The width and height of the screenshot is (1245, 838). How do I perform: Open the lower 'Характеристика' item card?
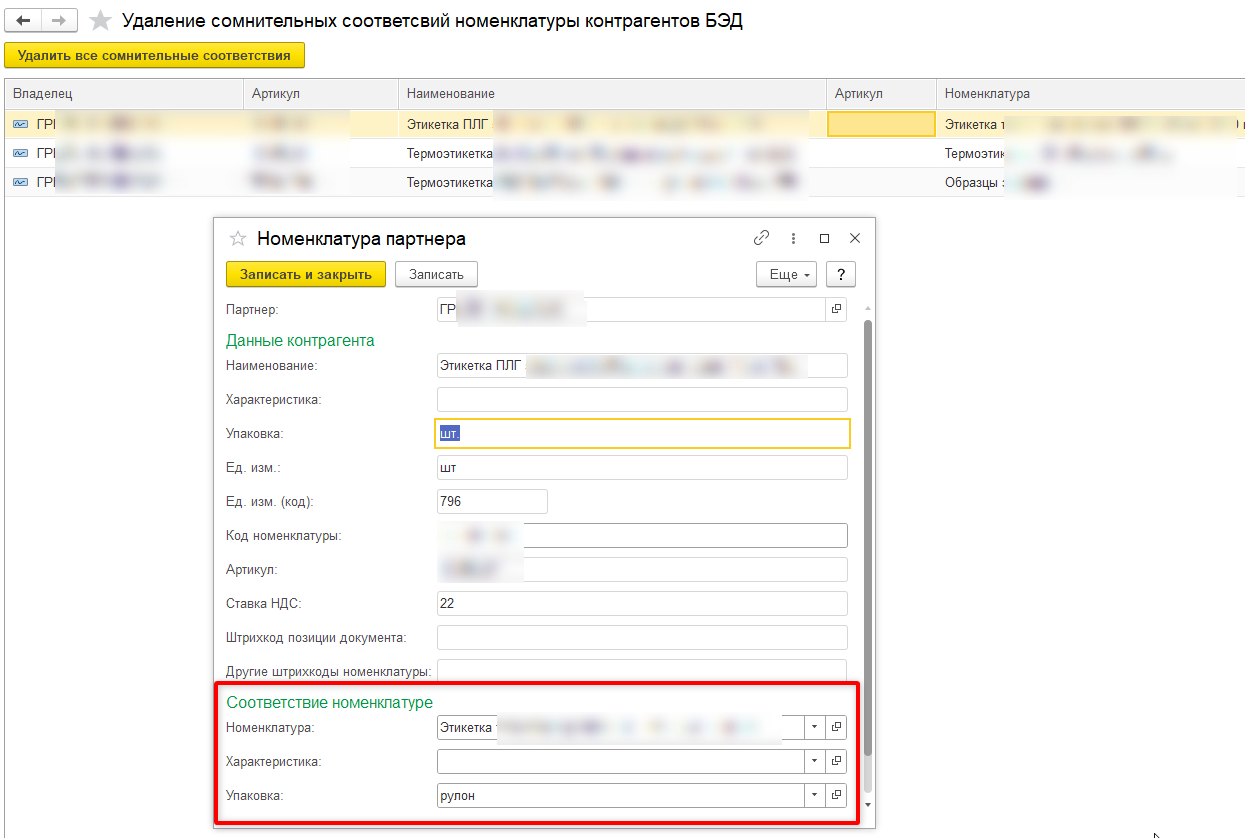coord(837,761)
